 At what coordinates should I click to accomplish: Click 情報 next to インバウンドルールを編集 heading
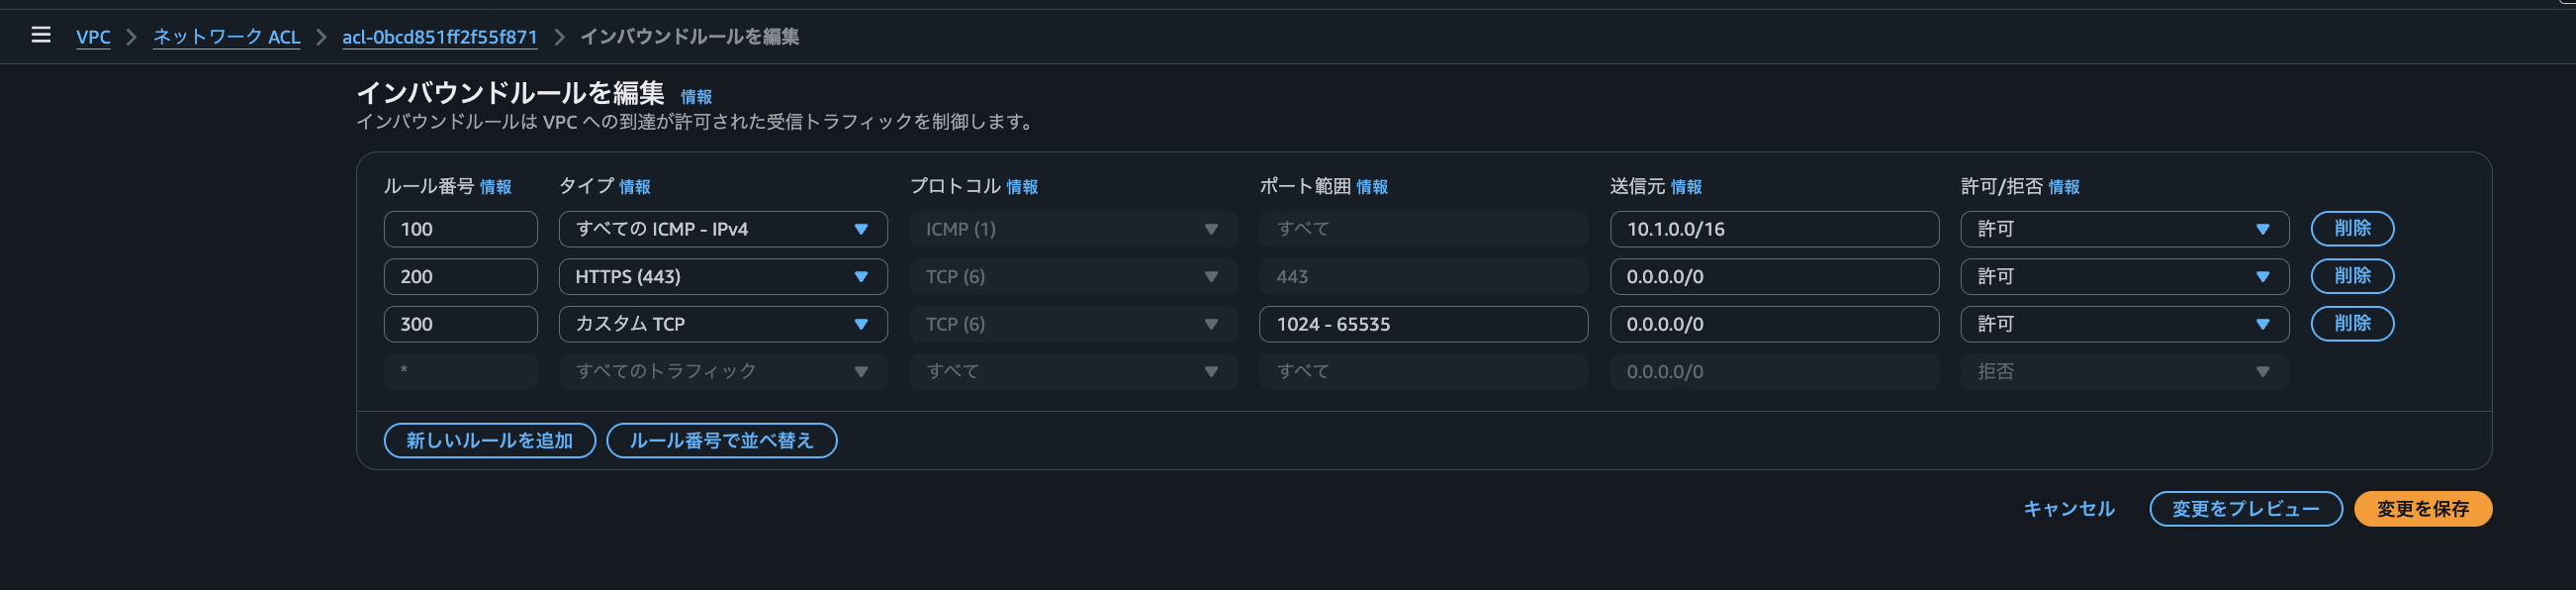click(x=696, y=97)
